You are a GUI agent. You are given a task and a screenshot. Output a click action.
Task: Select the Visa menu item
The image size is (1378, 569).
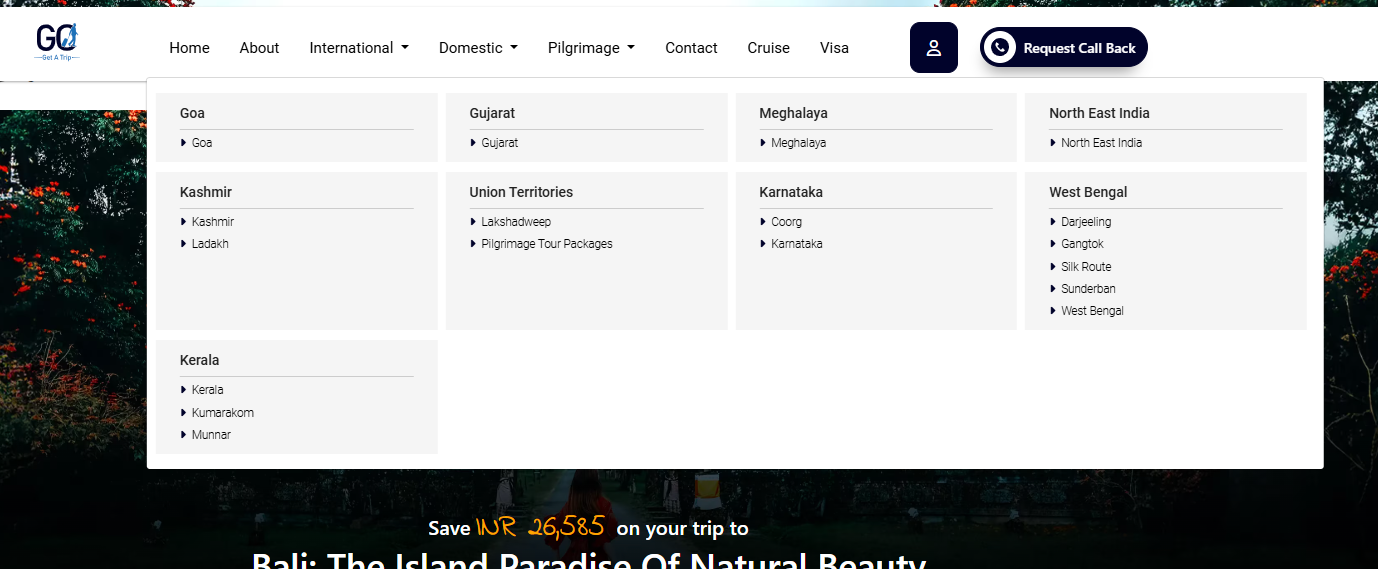tap(834, 48)
